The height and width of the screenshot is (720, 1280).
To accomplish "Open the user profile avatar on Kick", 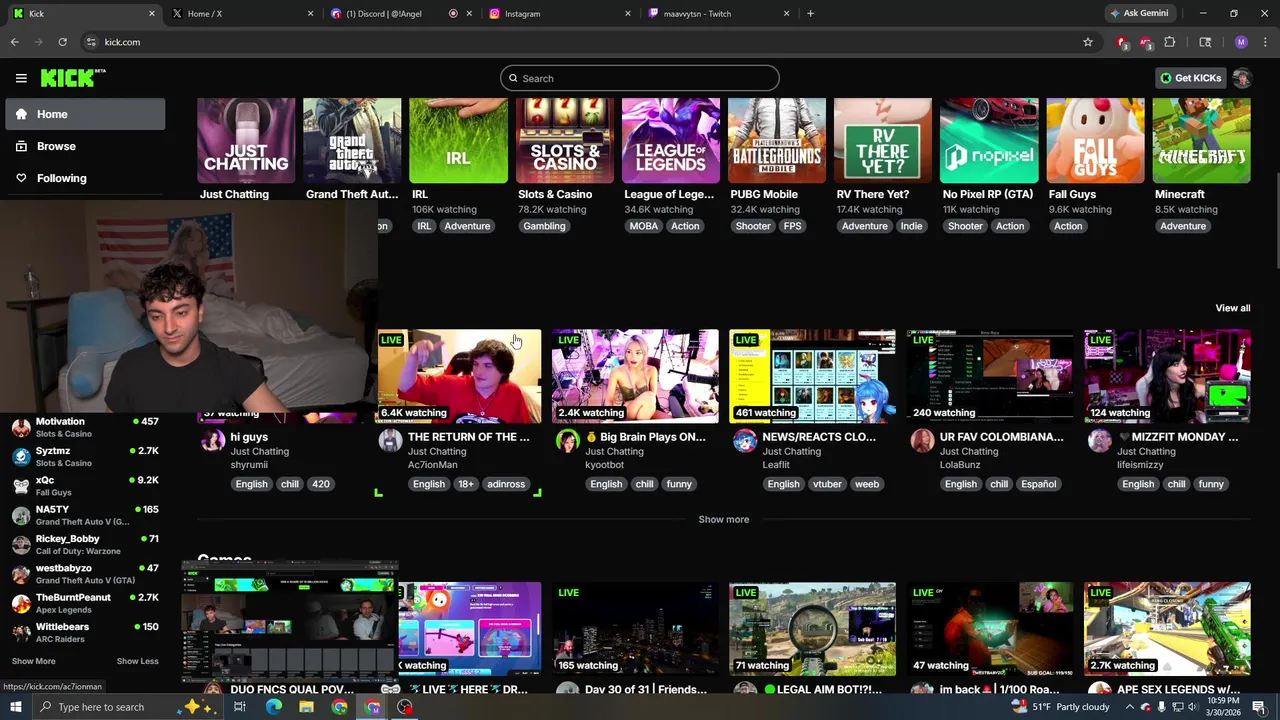I will [x=1242, y=78].
